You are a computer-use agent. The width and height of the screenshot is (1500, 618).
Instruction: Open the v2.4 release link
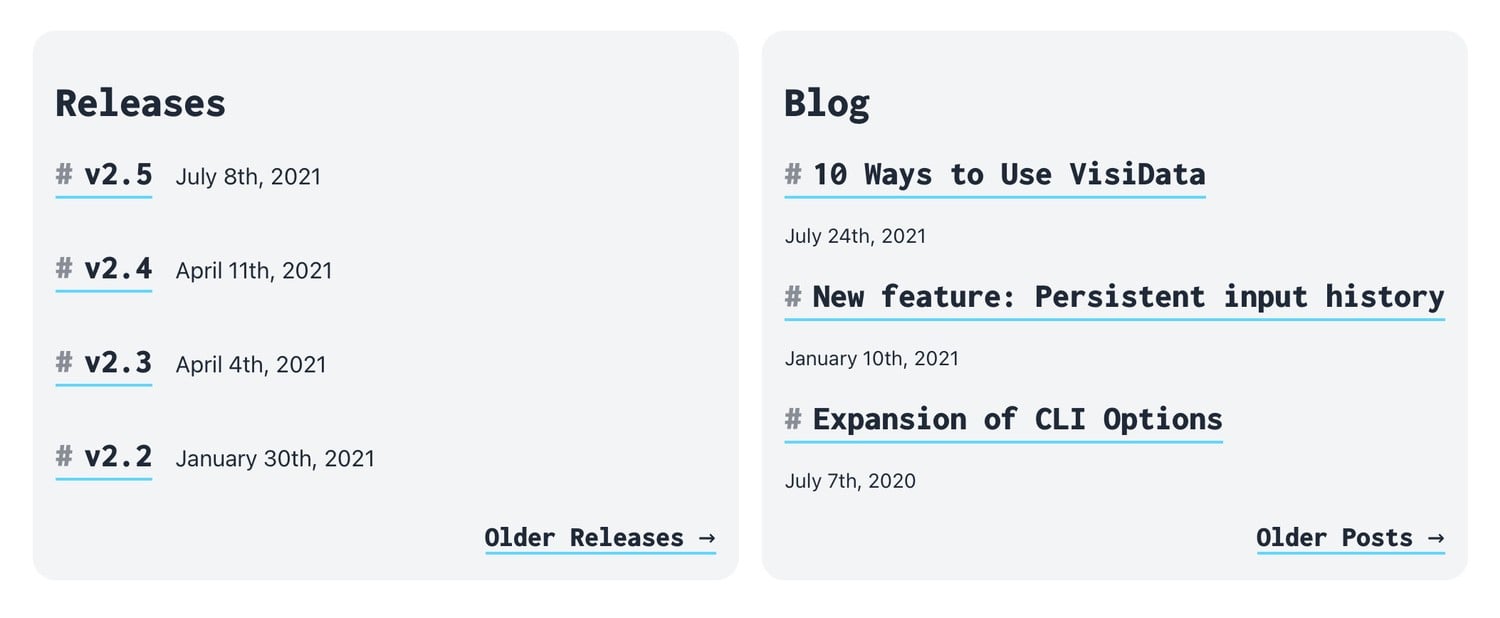[x=118, y=269]
